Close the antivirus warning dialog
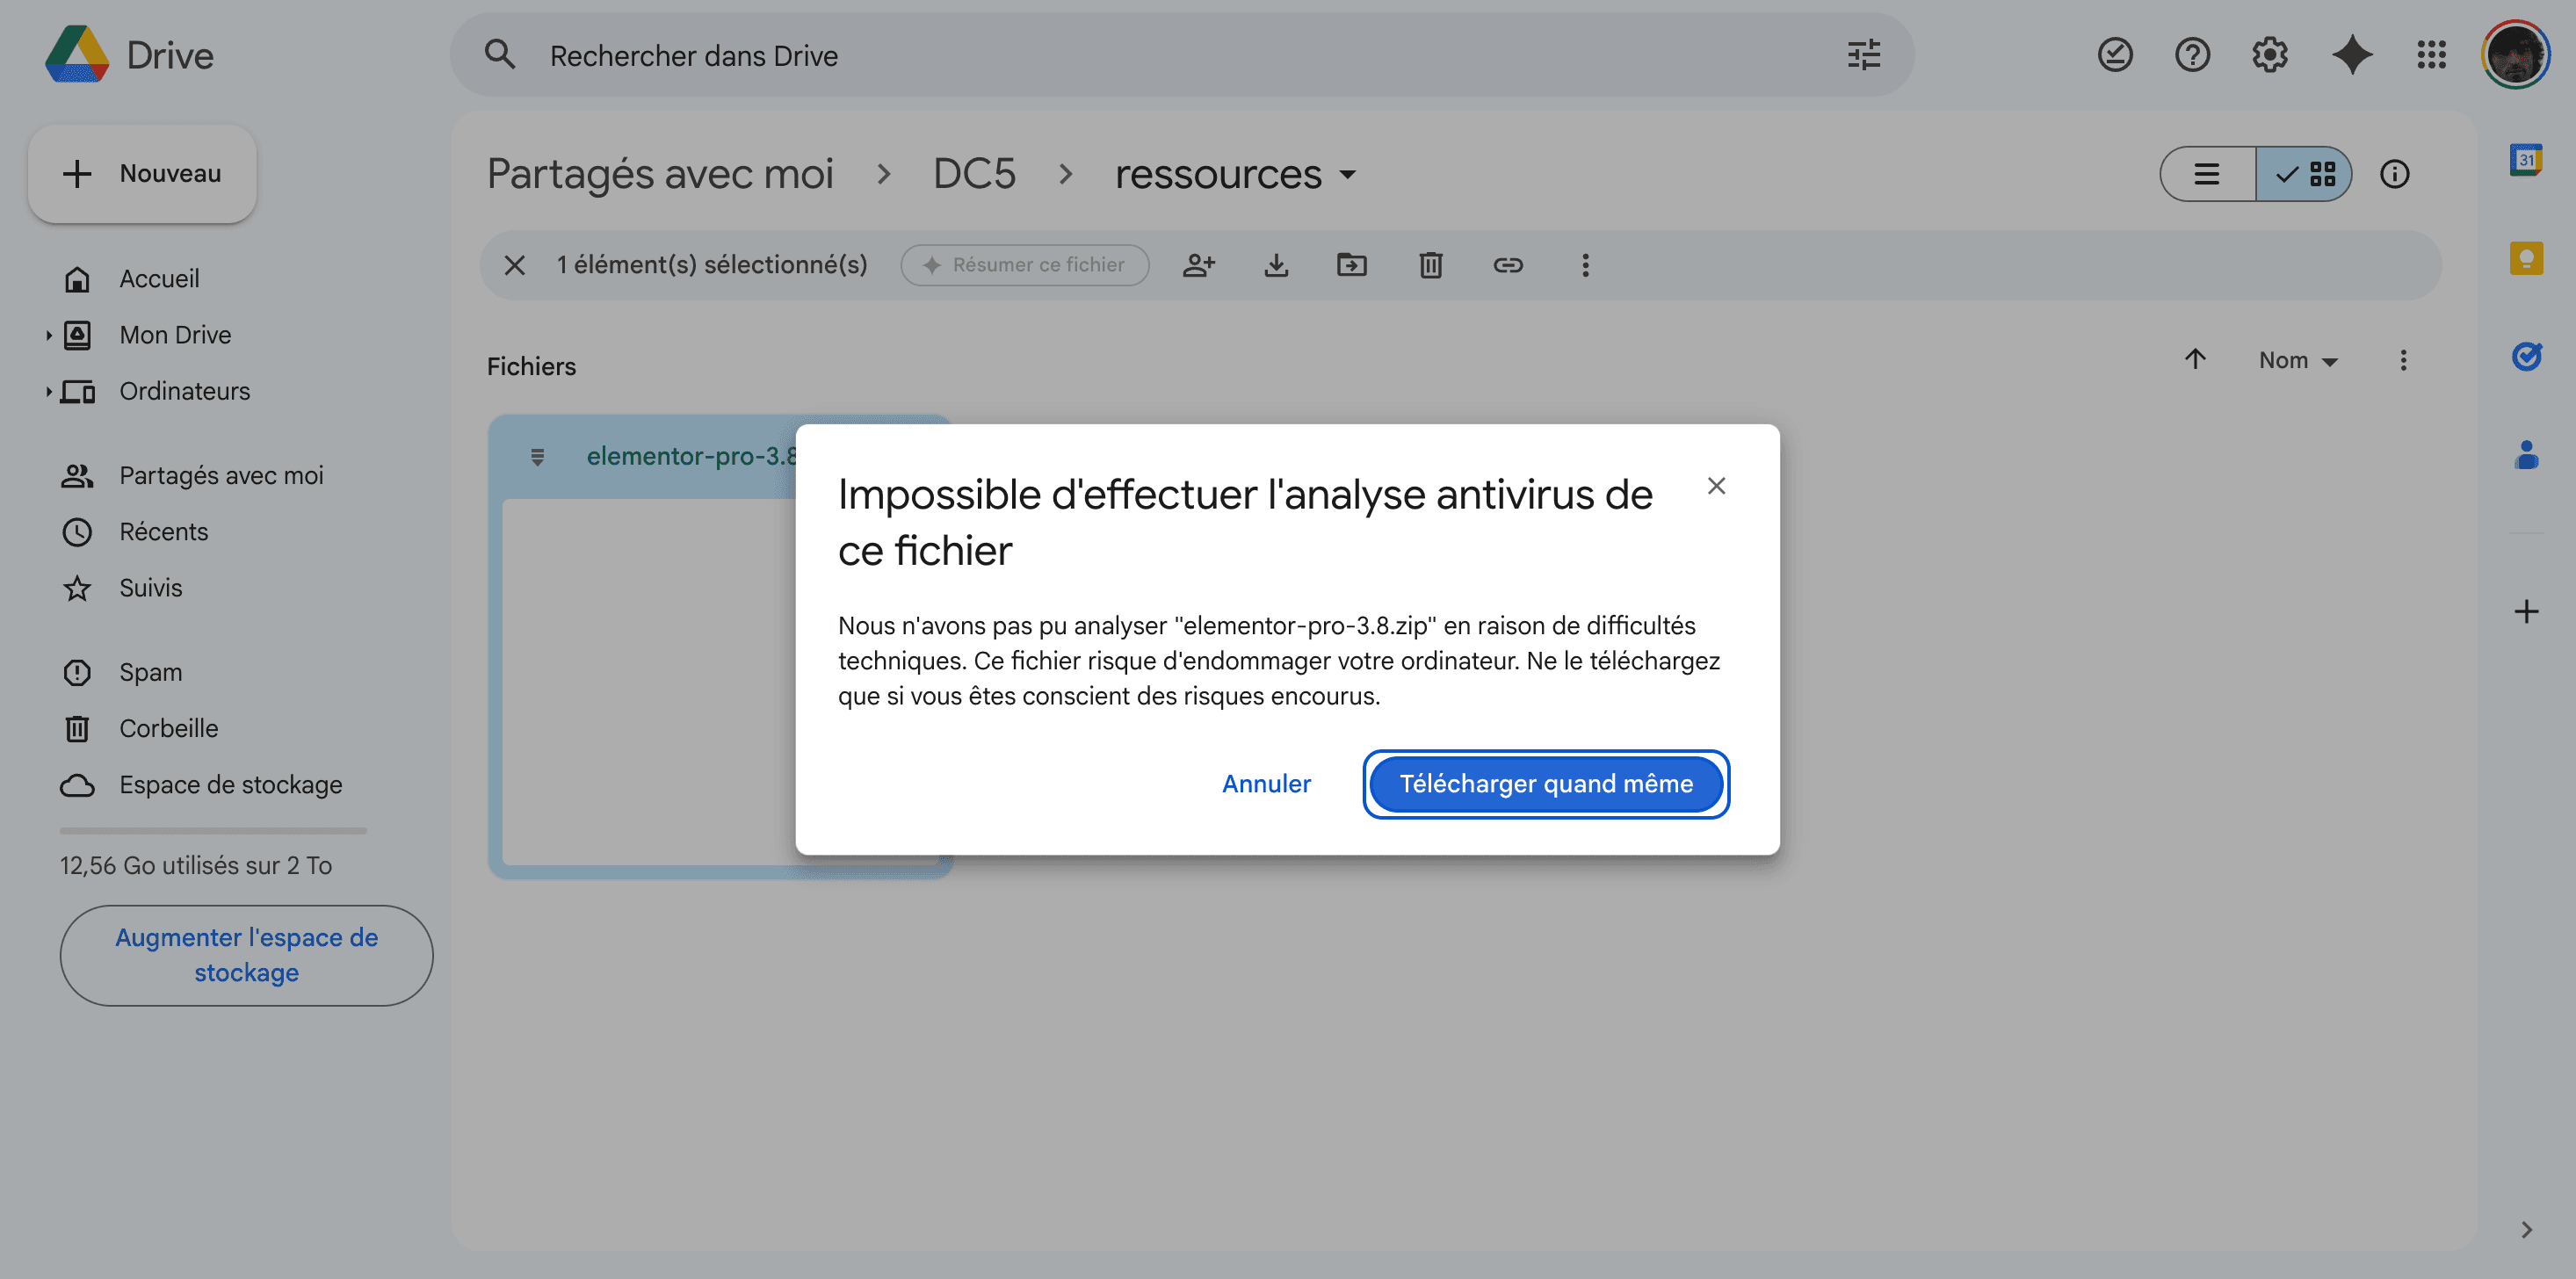The height and width of the screenshot is (1279, 2576). click(1716, 486)
